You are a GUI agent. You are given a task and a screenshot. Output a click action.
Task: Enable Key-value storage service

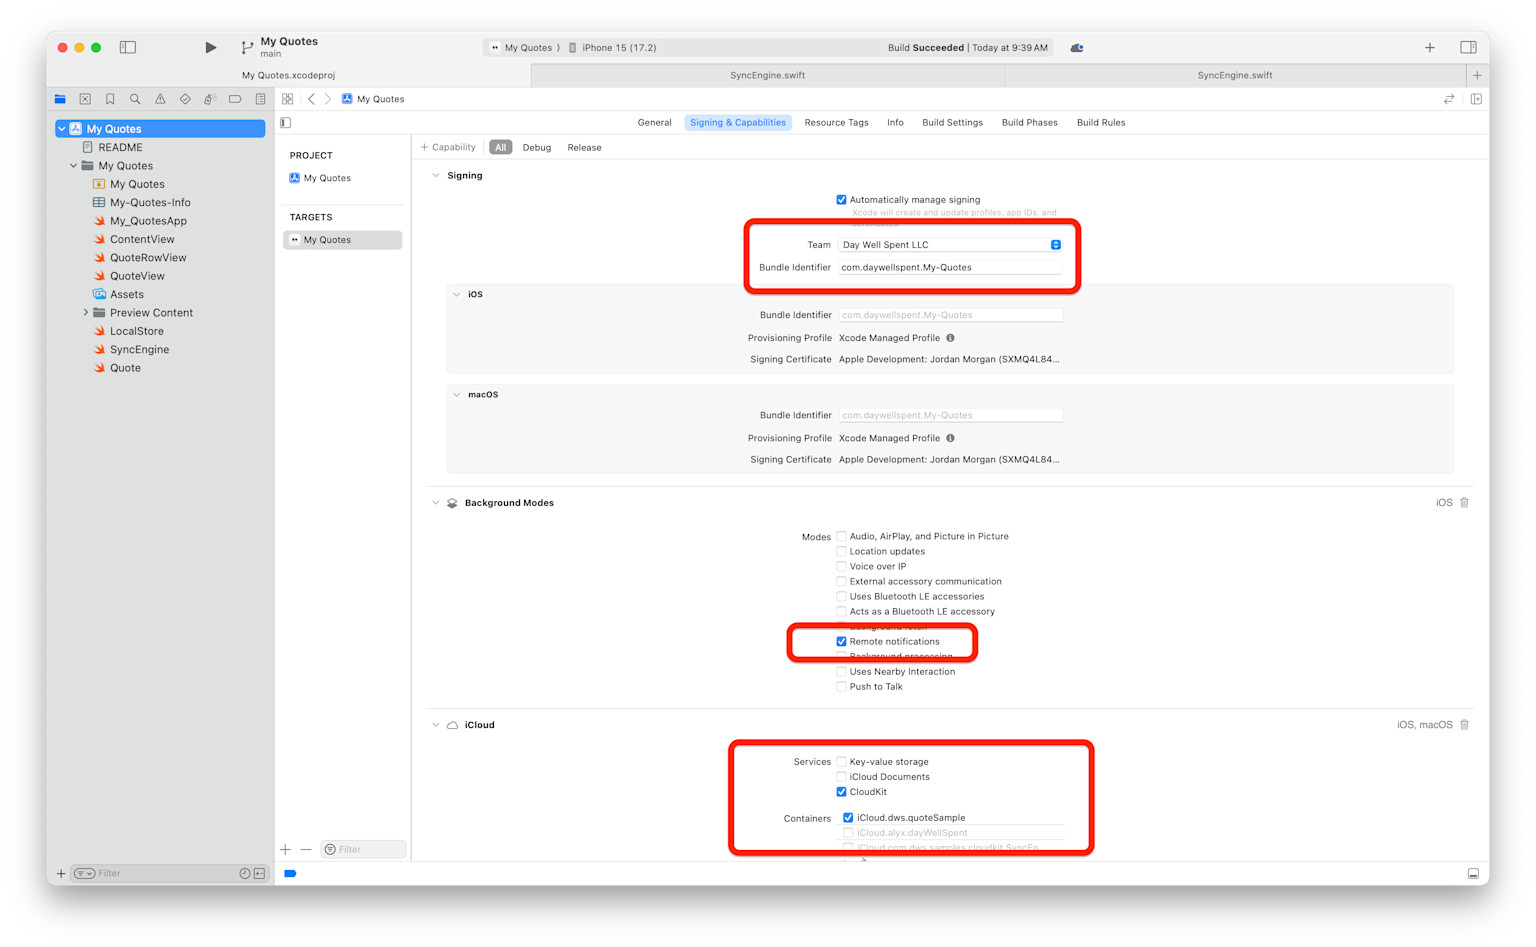841,762
